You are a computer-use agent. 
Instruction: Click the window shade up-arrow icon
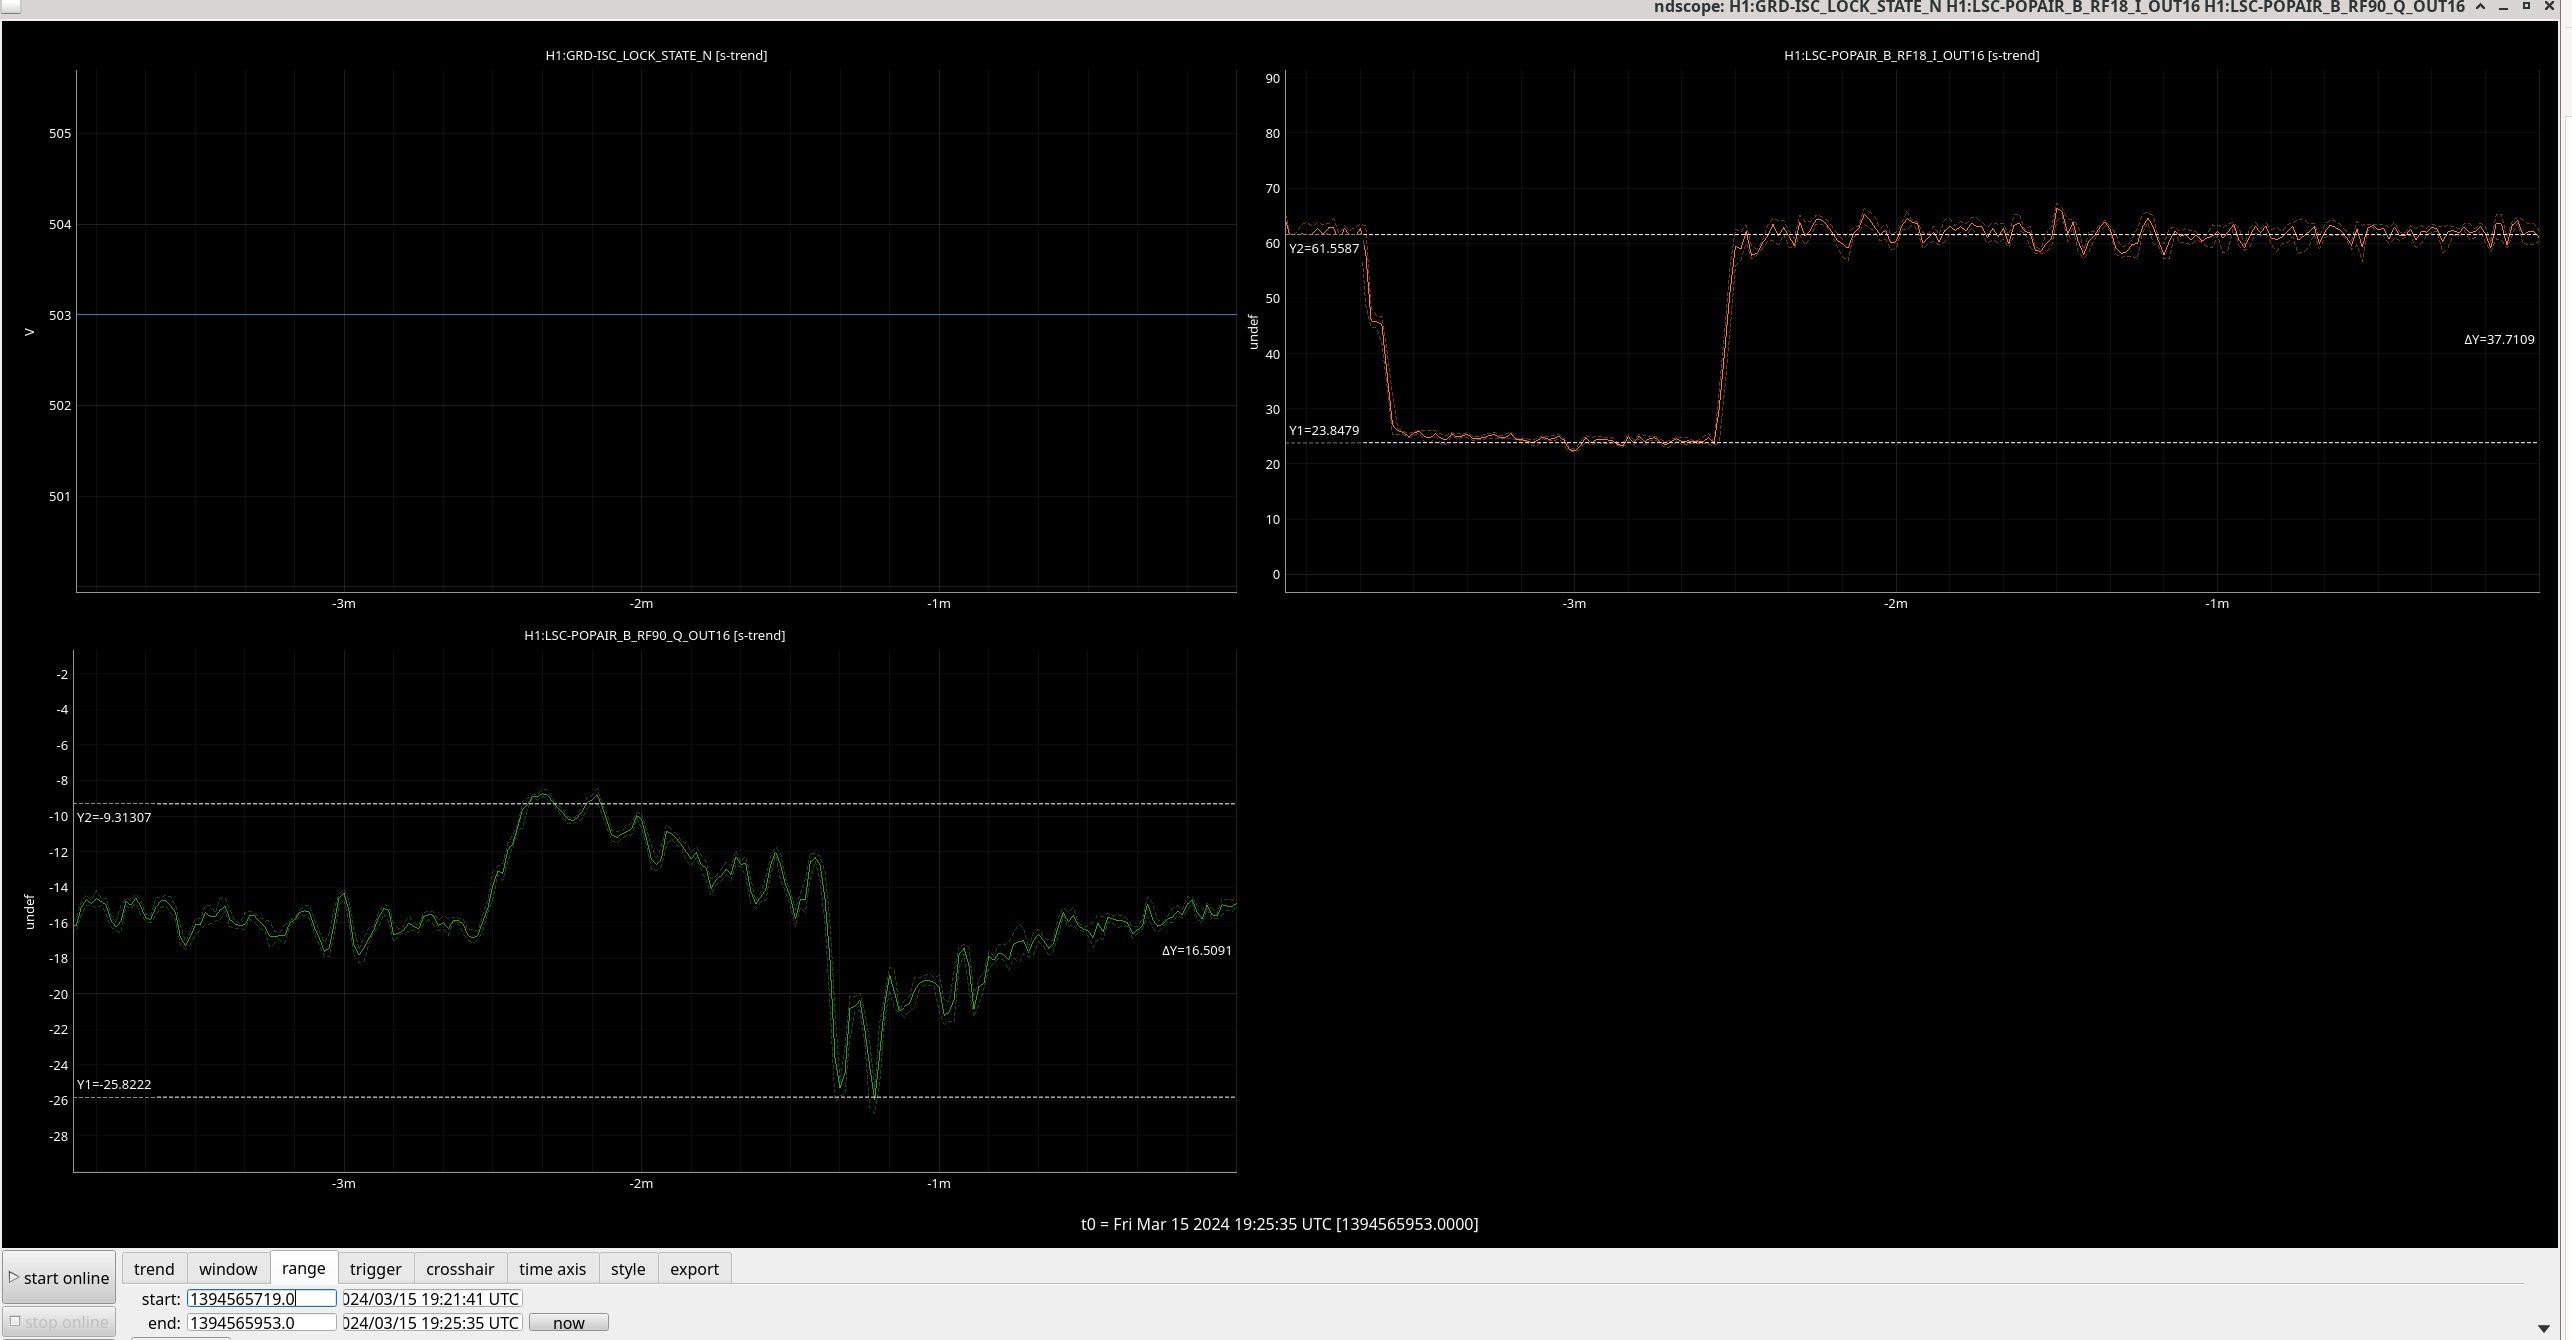2481,7
